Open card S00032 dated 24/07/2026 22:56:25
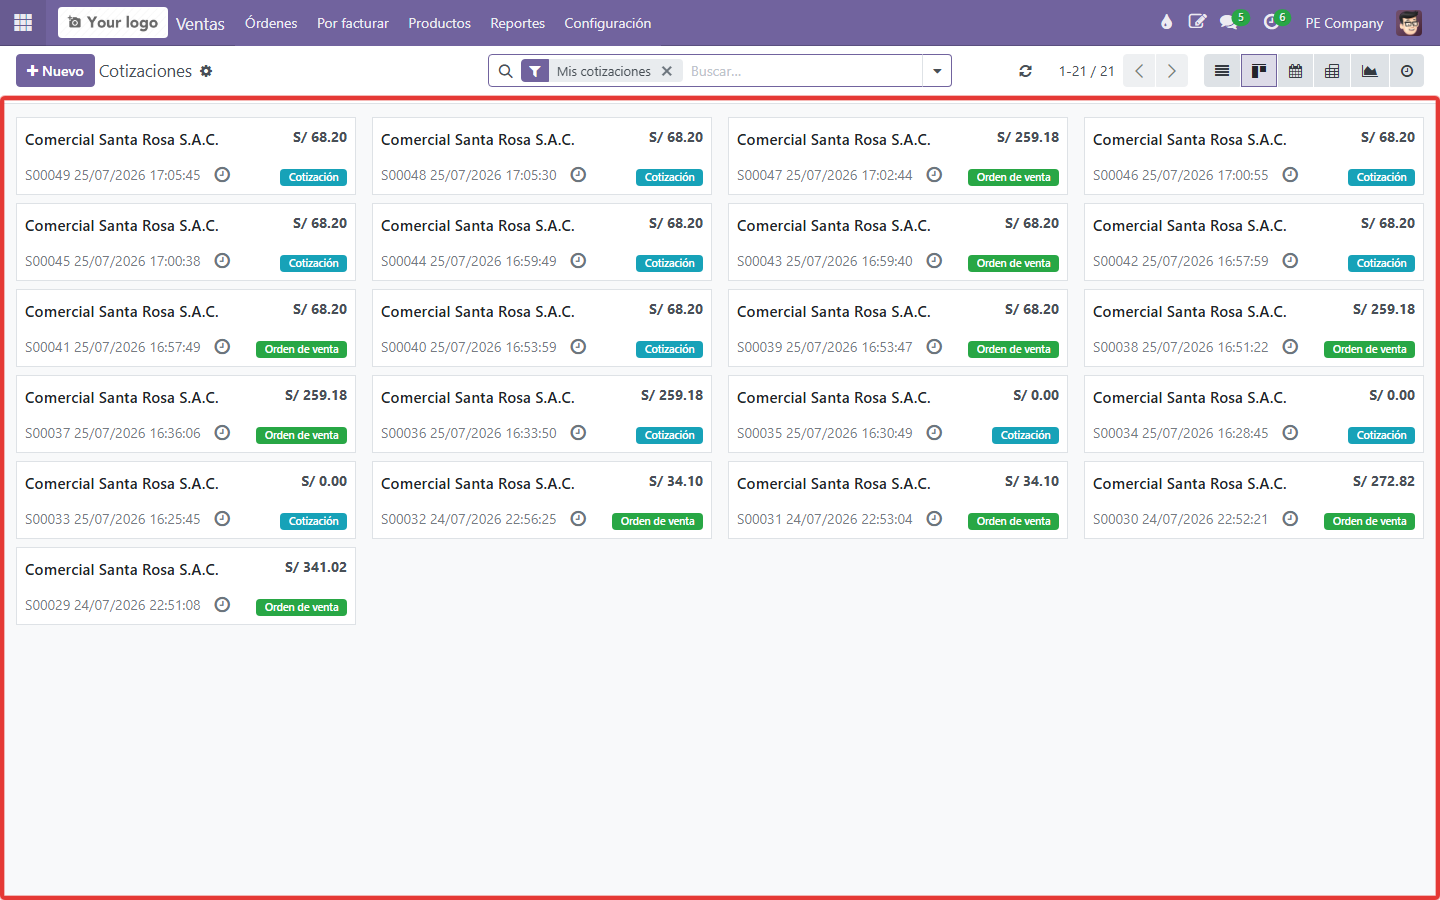The image size is (1440, 900). coord(542,500)
